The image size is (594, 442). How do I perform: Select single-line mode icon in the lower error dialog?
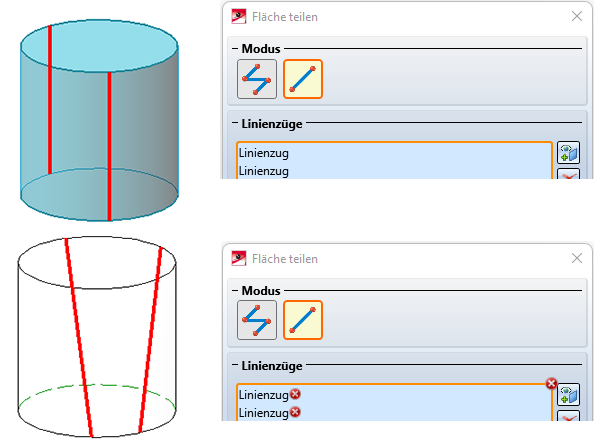[303, 320]
